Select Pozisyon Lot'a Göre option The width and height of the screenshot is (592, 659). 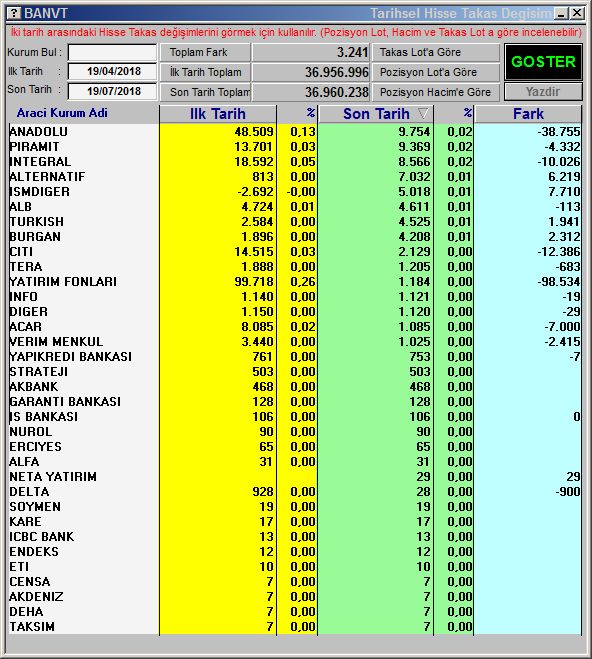pos(436,72)
